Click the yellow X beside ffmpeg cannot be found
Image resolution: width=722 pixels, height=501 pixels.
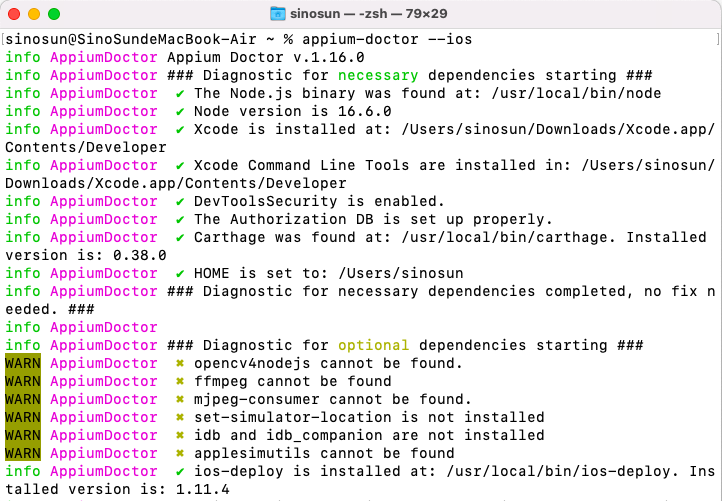coord(180,381)
